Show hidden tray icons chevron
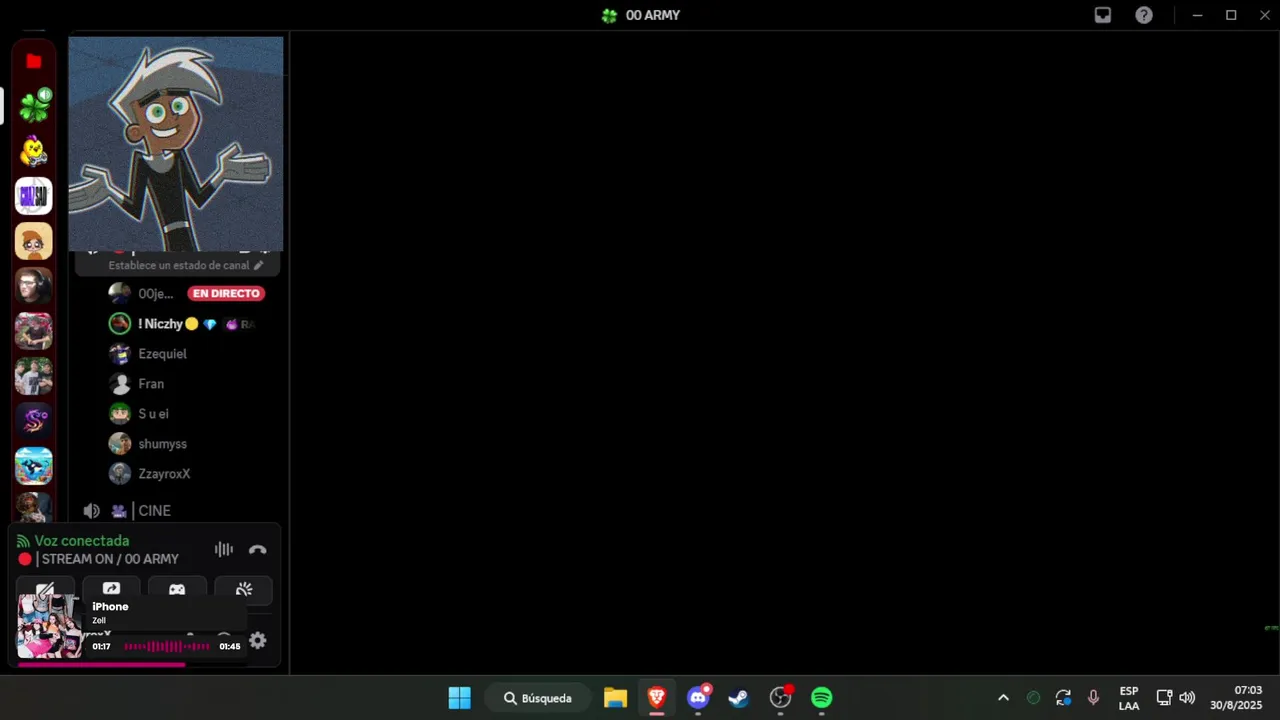The height and width of the screenshot is (720, 1280). [1003, 698]
